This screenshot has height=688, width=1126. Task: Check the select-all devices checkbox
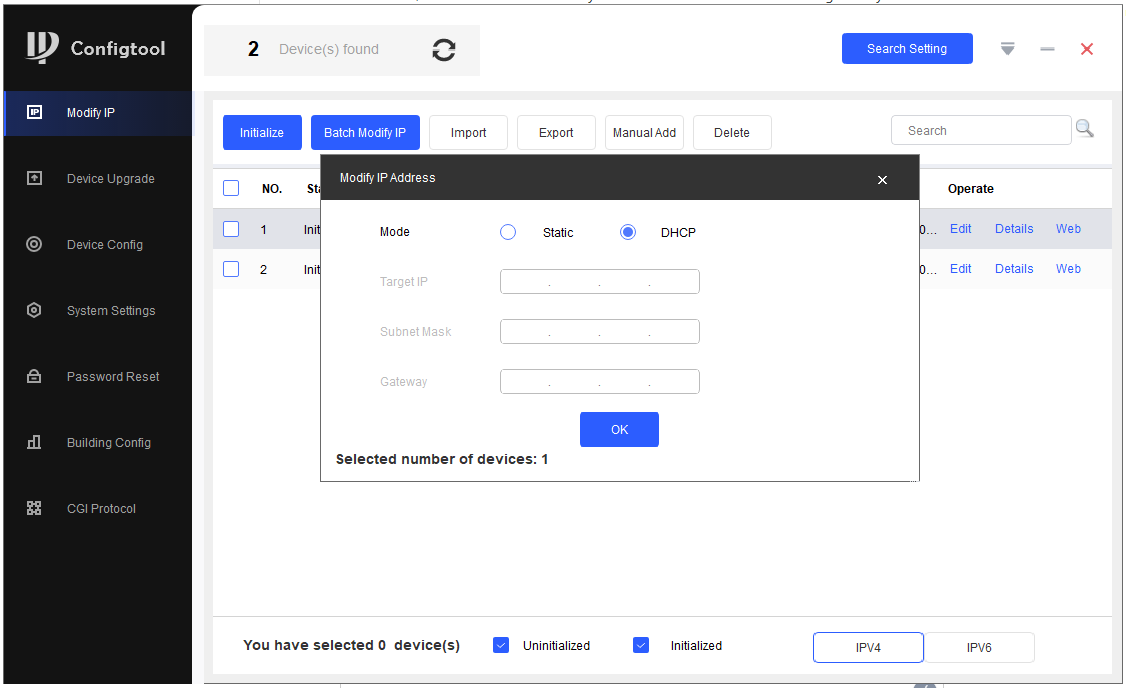[231, 188]
